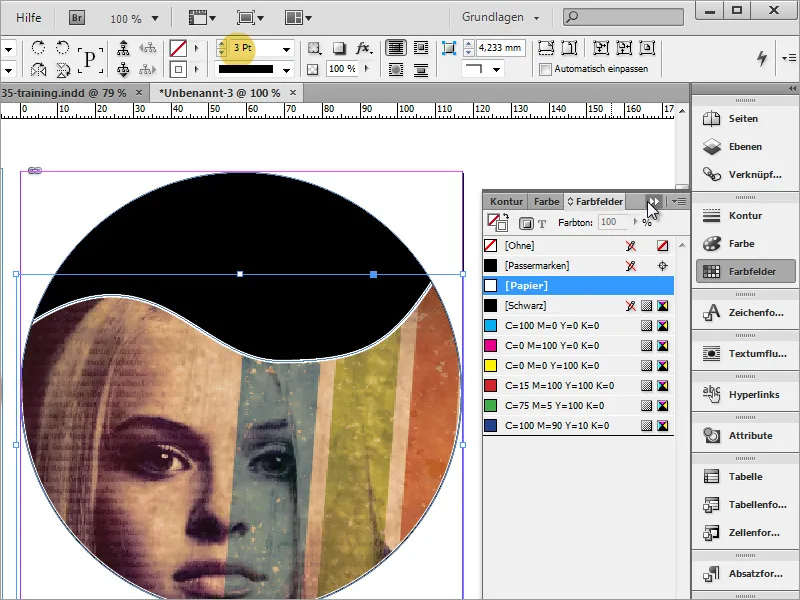Rotate 90° counter-clockwise icon in control bar
The height and width of the screenshot is (600, 800).
(x=62, y=48)
